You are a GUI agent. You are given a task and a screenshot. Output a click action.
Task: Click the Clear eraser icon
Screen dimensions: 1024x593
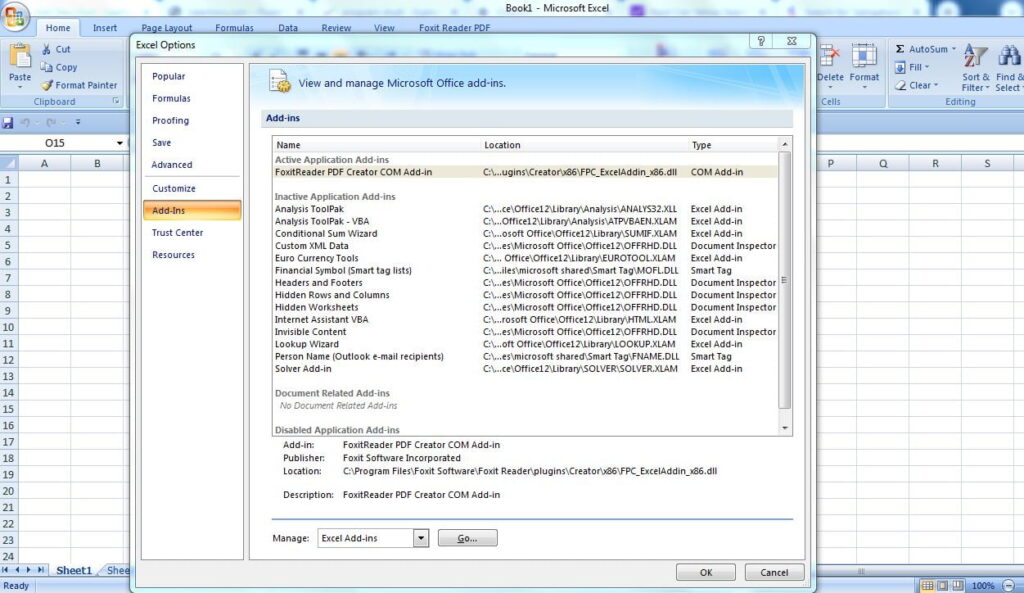901,85
